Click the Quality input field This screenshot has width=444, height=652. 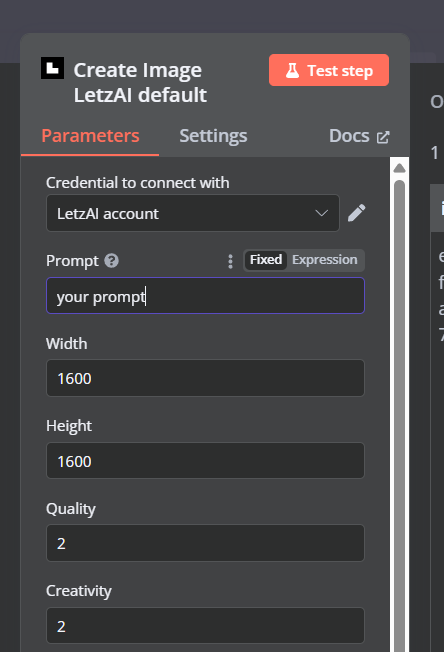[x=205, y=543]
